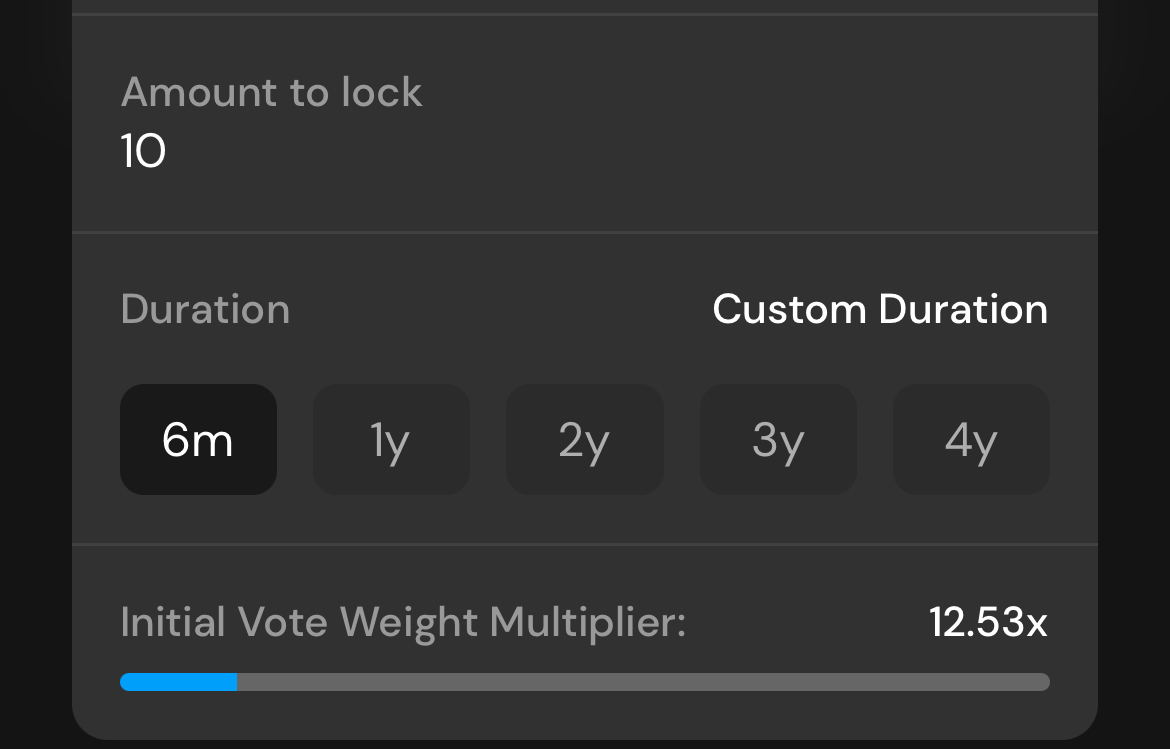Click the left end of multiplier bar
The height and width of the screenshot is (749, 1170).
click(126, 682)
